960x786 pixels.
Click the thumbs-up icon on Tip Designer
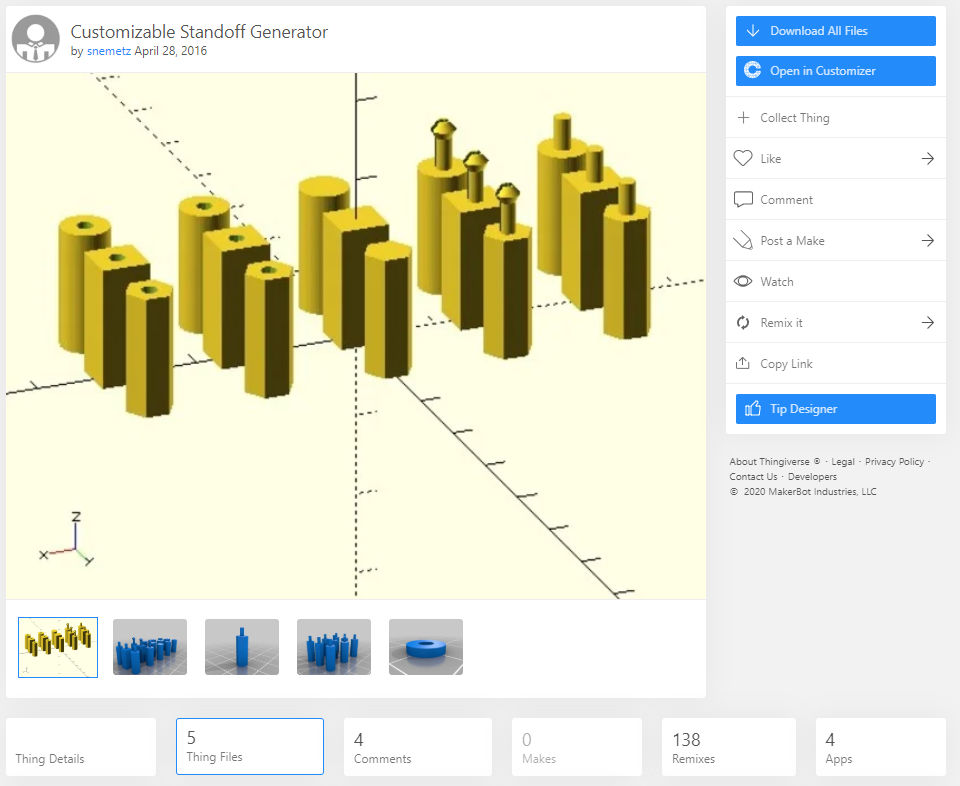[755, 408]
